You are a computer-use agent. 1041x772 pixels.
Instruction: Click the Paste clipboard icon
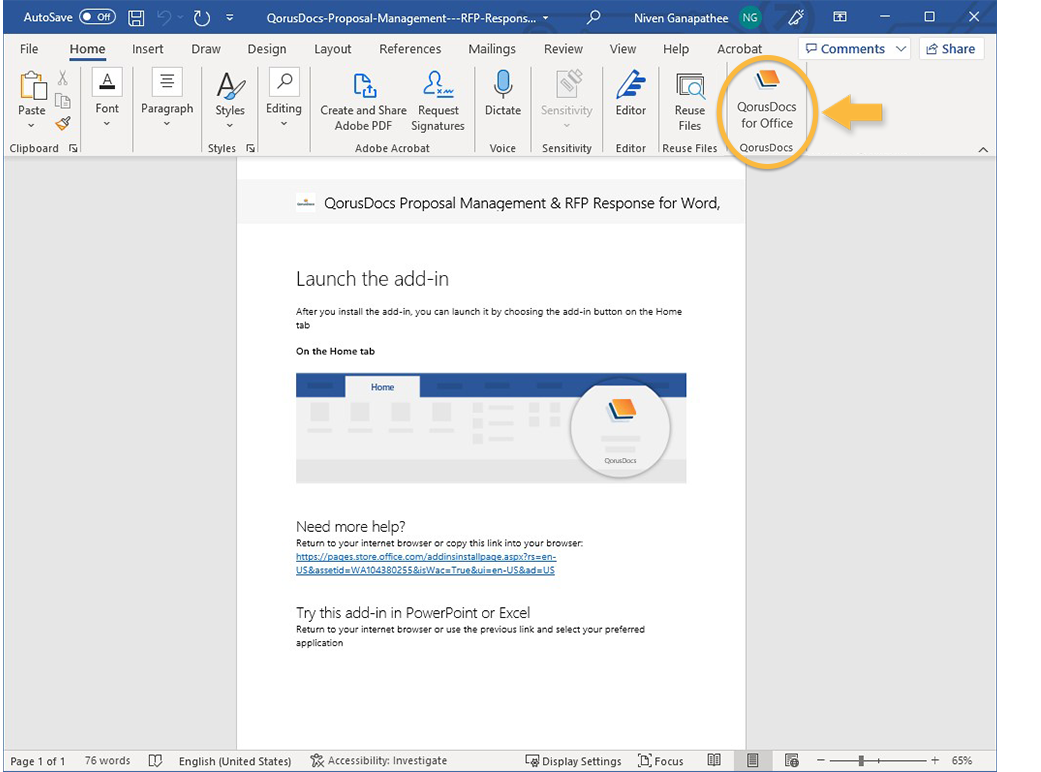coord(32,86)
